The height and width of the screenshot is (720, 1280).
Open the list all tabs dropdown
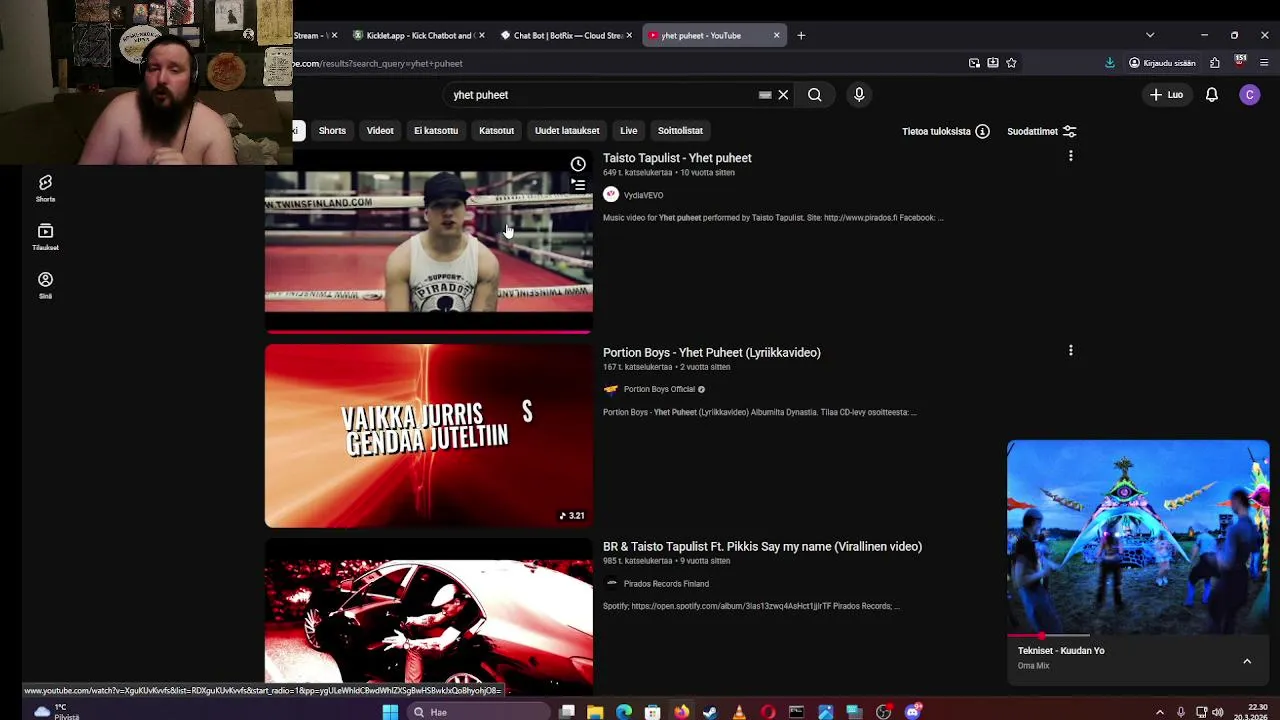pyautogui.click(x=1150, y=35)
